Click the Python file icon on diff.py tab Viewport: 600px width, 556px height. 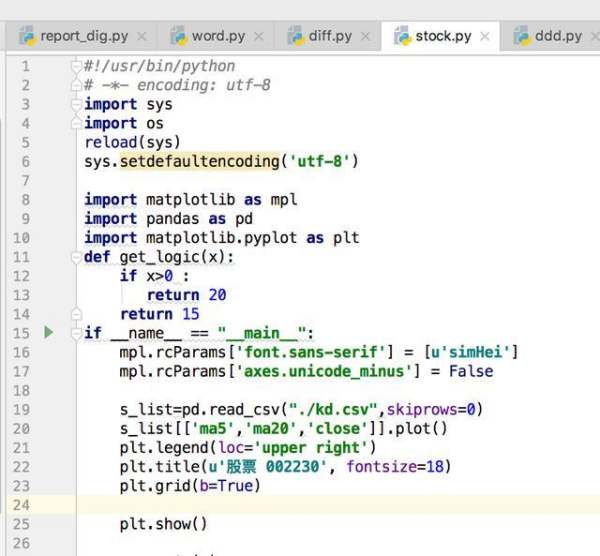(x=295, y=36)
